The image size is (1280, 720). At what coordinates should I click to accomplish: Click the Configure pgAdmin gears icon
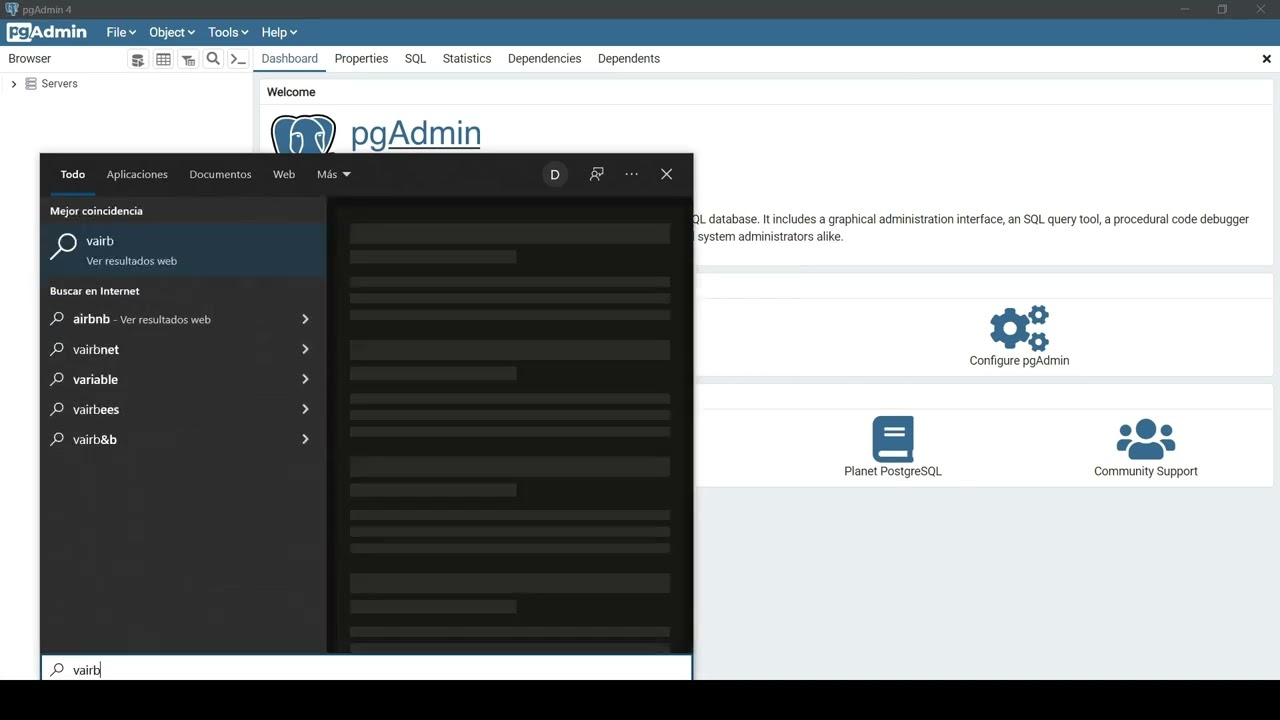1018,328
